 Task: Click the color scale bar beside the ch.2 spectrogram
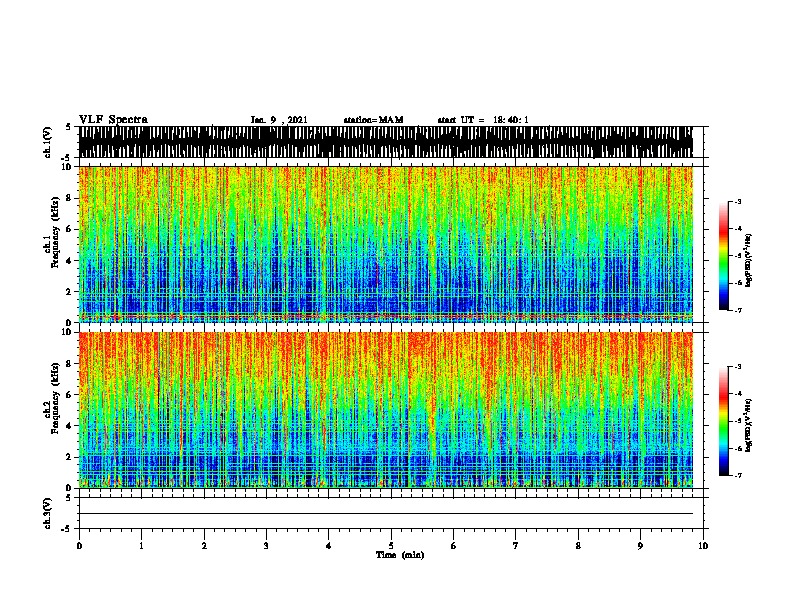click(x=724, y=421)
